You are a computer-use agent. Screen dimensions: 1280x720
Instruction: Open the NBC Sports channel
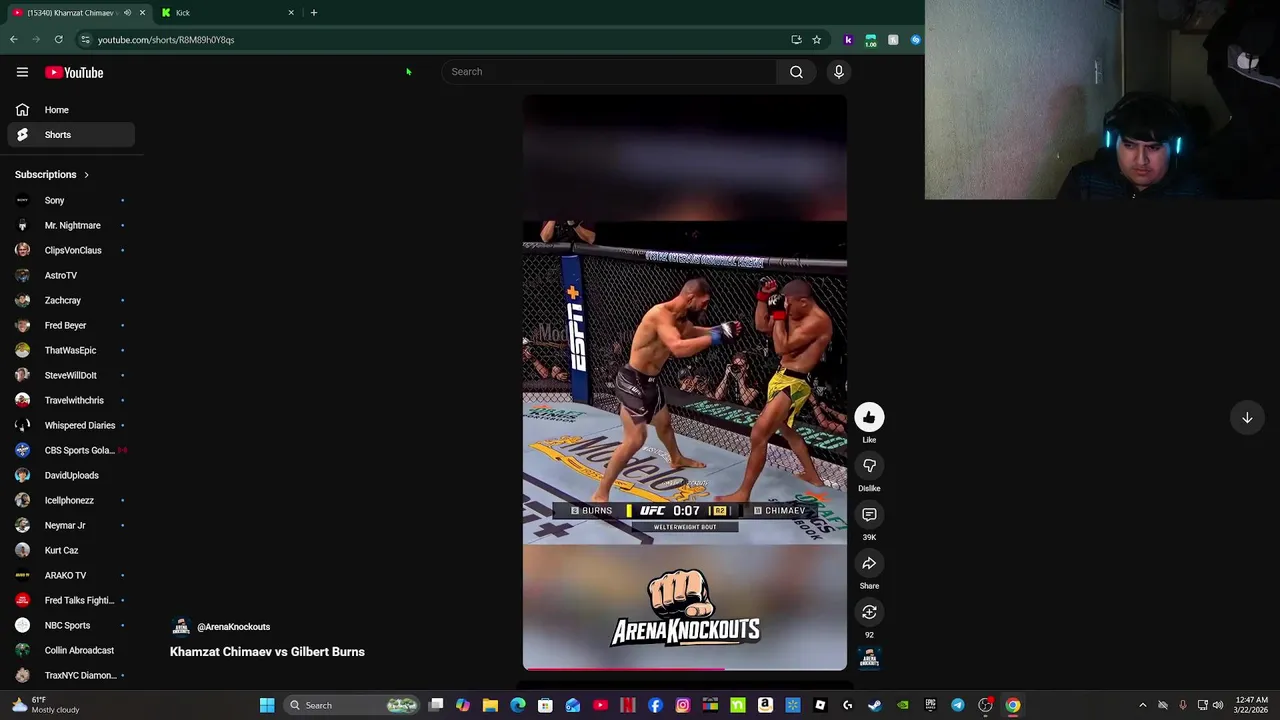[71, 625]
